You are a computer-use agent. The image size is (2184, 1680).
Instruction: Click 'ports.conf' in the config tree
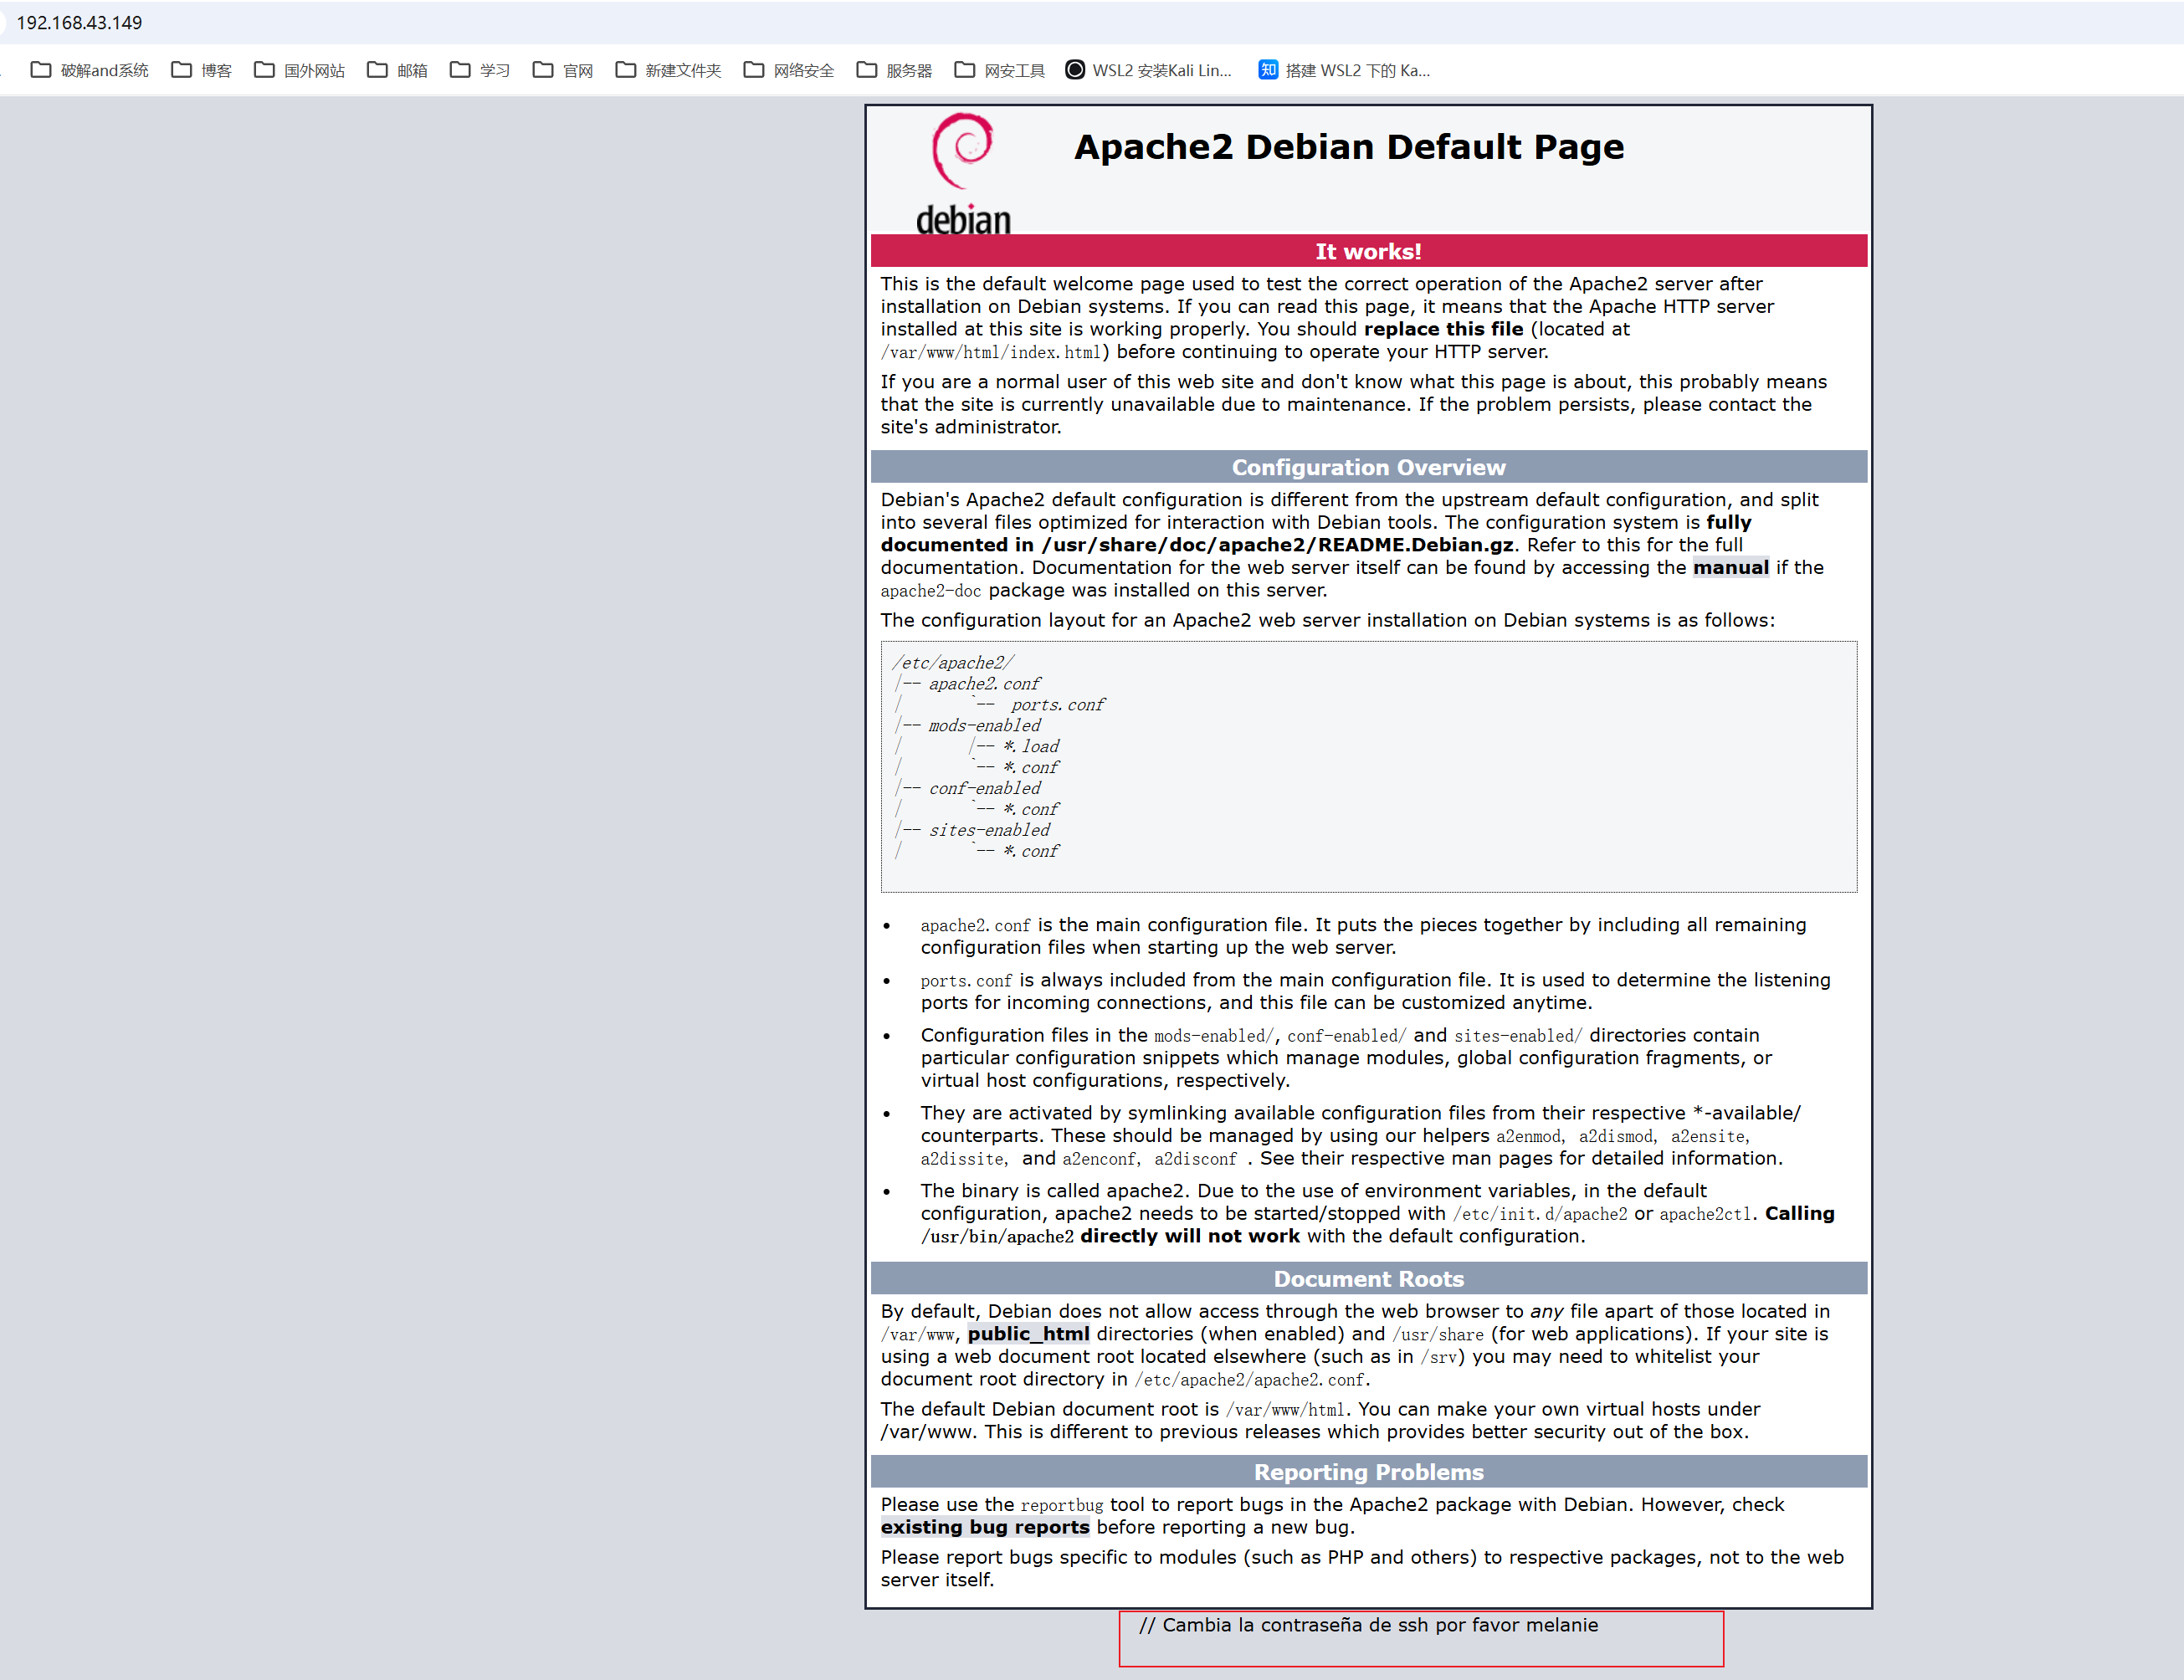(x=1058, y=705)
